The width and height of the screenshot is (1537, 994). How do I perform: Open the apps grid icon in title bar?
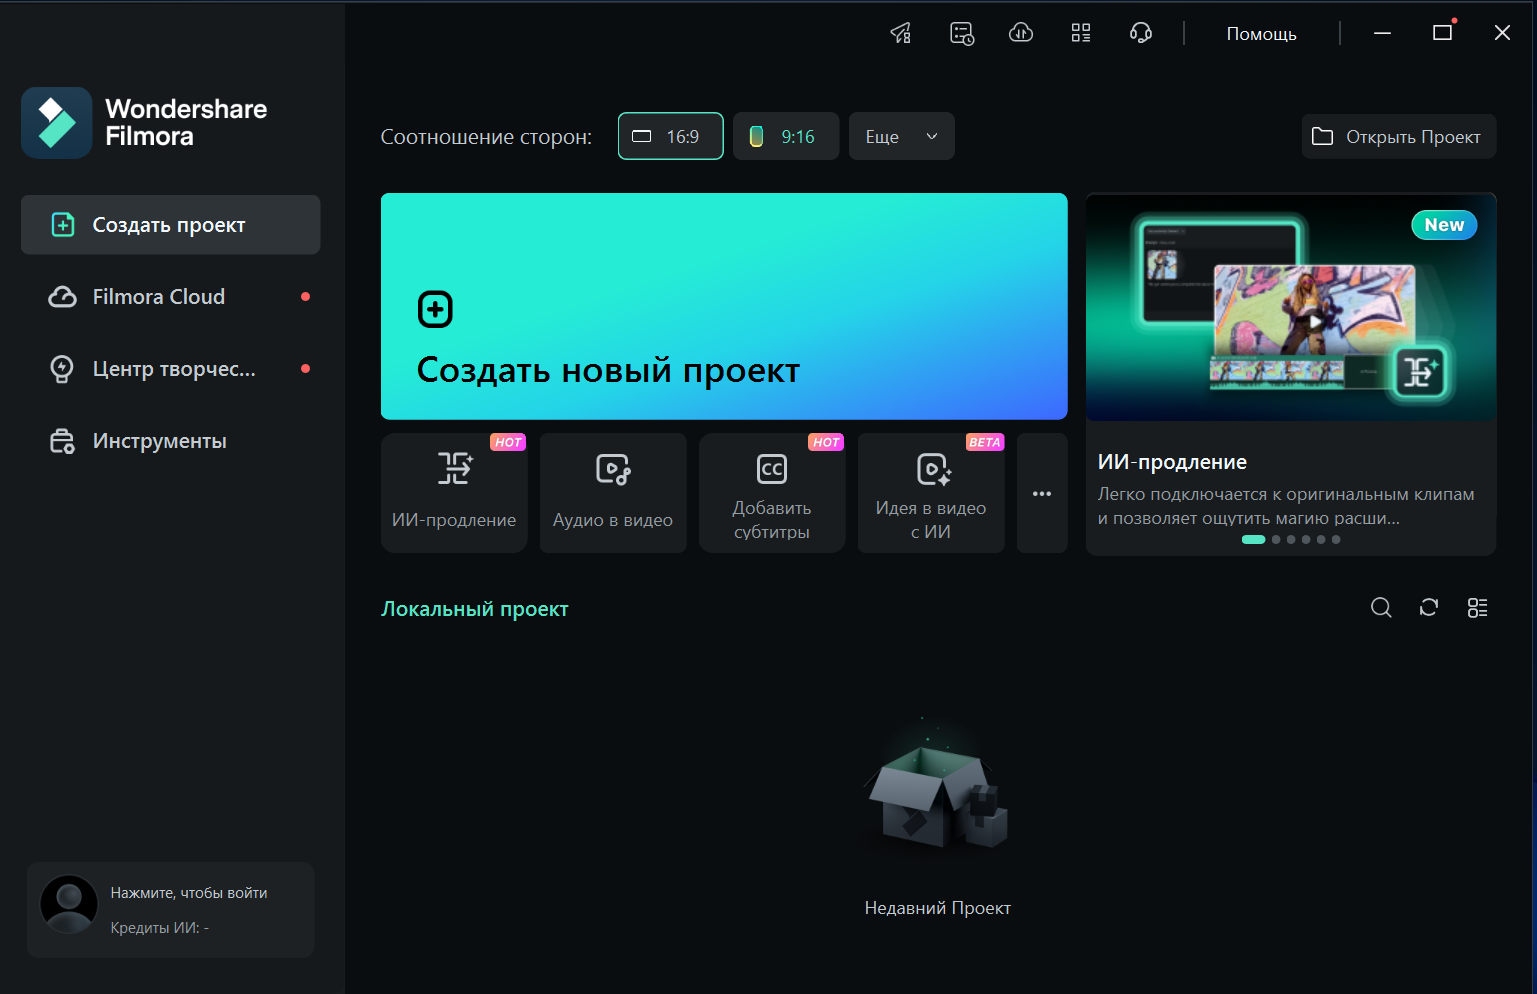(1081, 33)
